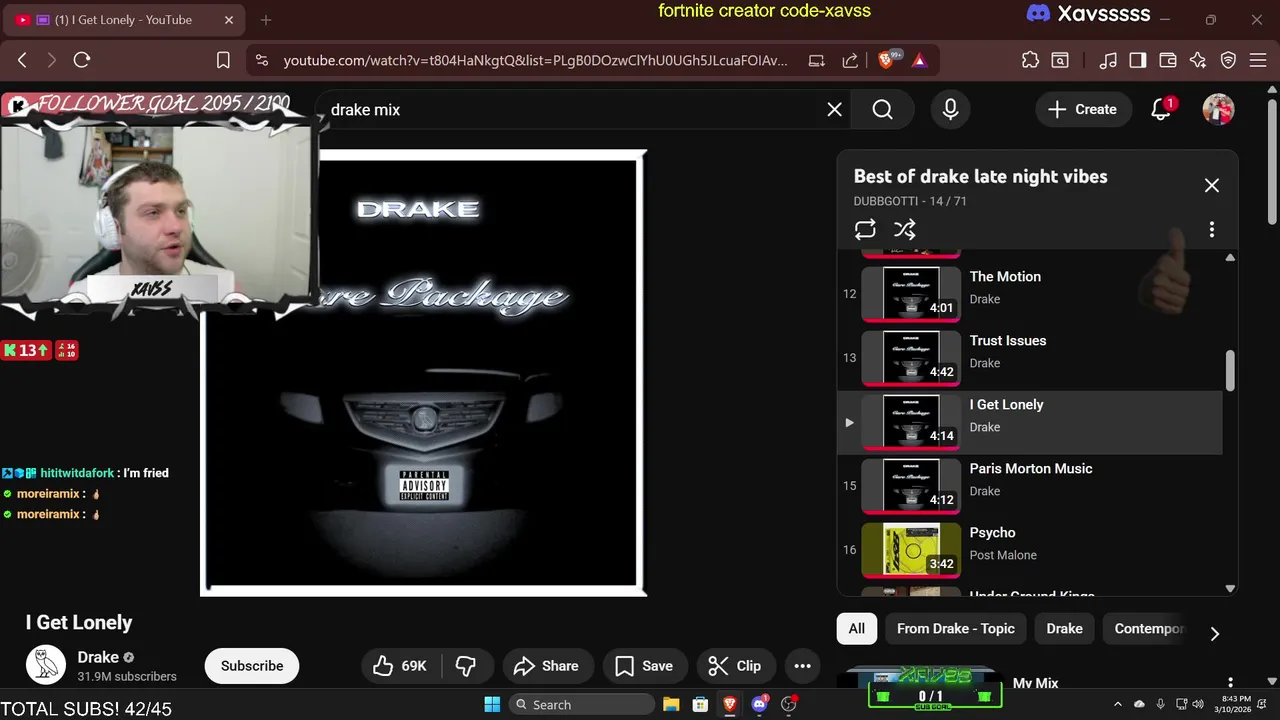Click the playlist vertical scrollbar thumb
Image resolution: width=1280 pixels, height=720 pixels.
(1230, 371)
